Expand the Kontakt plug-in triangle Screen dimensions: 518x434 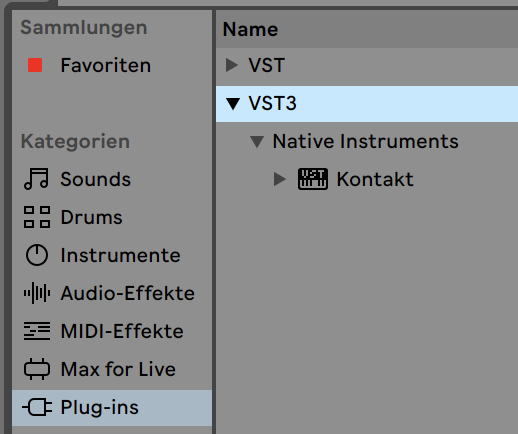[x=280, y=179]
